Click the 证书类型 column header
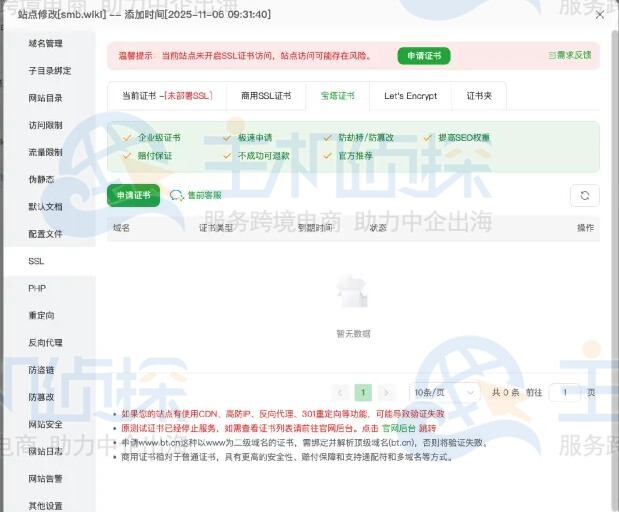This screenshot has width=619, height=512. point(216,228)
